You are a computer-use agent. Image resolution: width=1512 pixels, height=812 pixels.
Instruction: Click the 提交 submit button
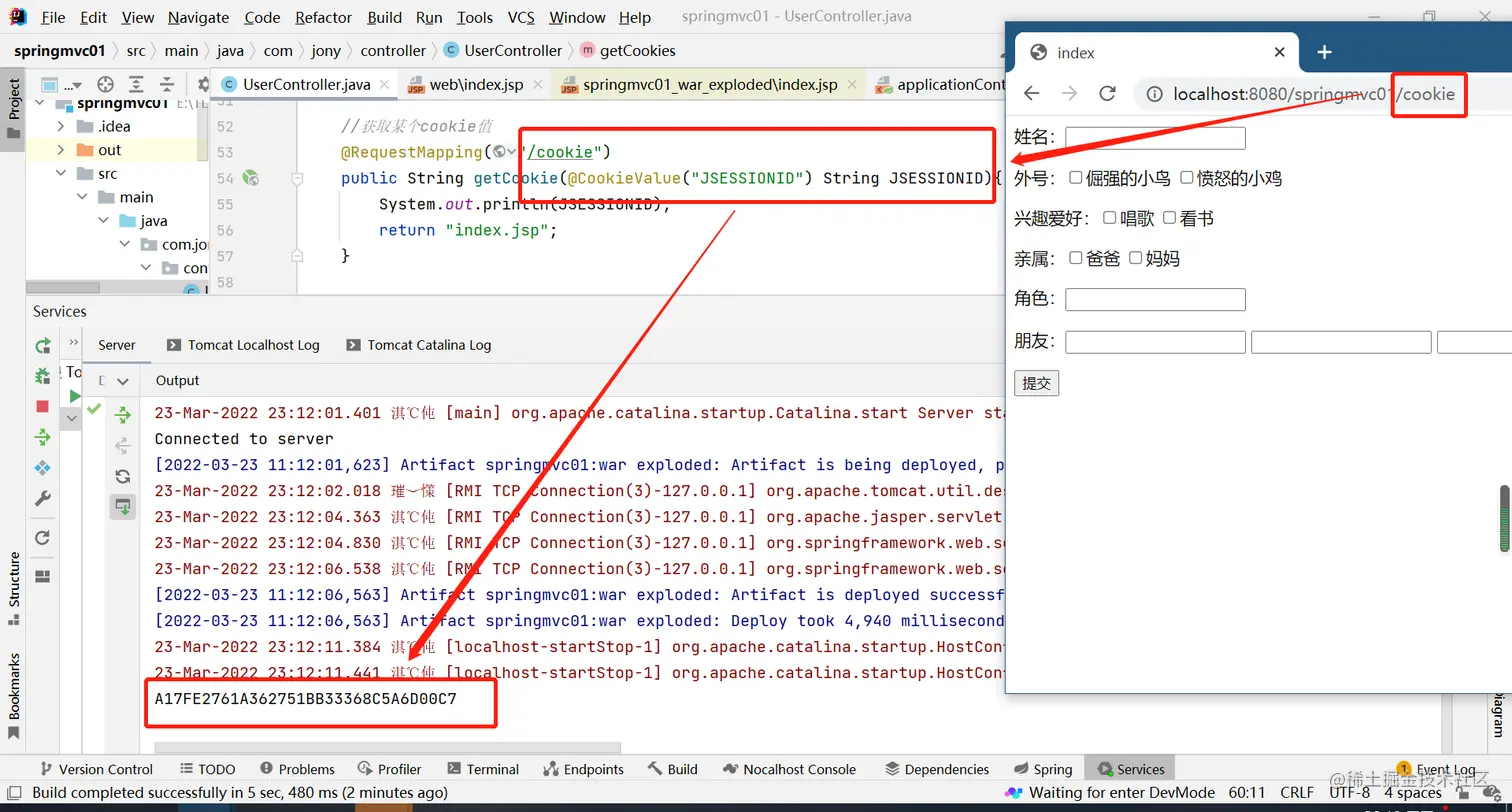coord(1036,383)
